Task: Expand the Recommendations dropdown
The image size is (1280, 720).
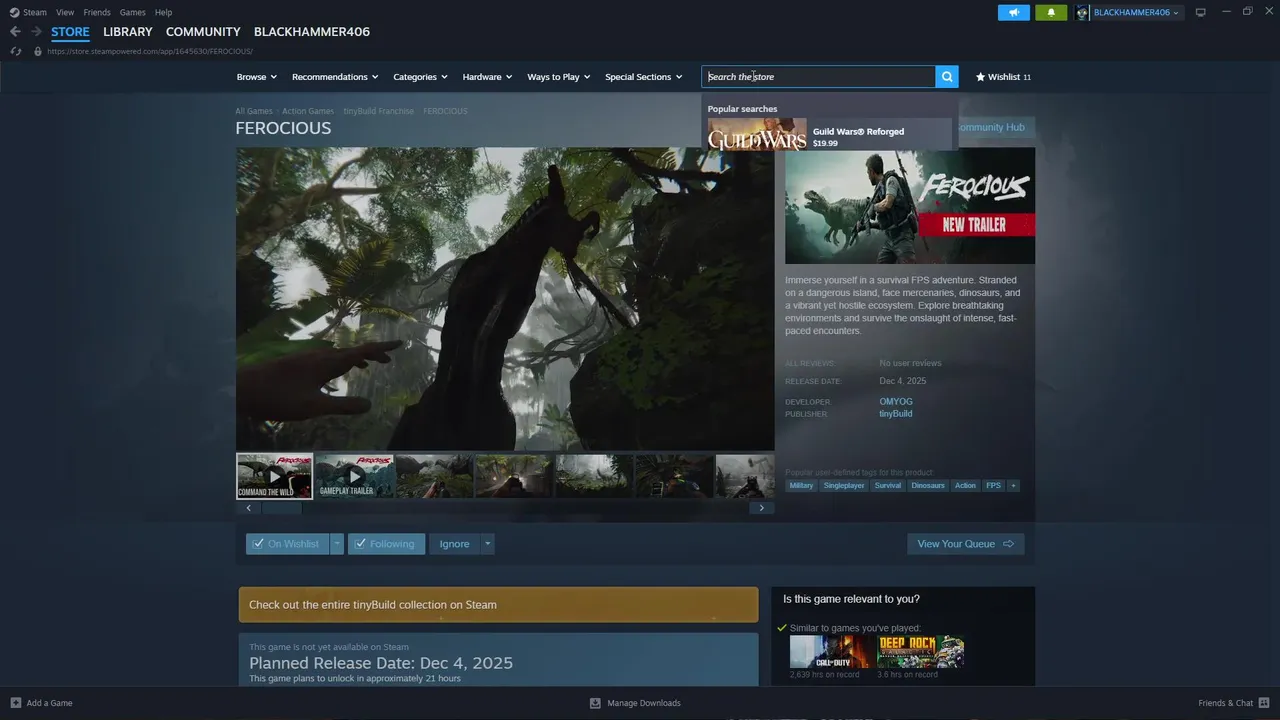Action: [335, 77]
